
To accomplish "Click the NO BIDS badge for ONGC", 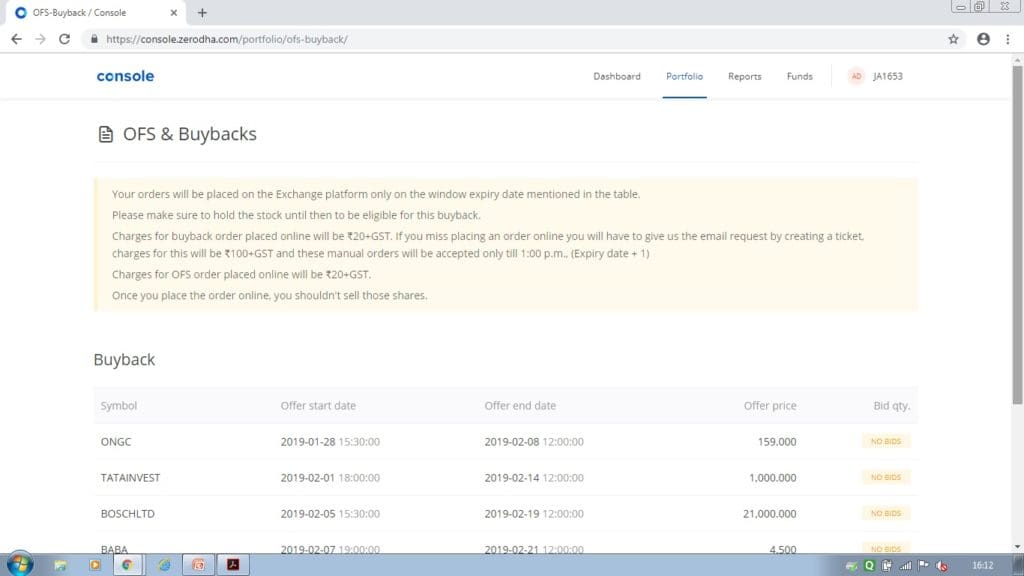I will [884, 441].
